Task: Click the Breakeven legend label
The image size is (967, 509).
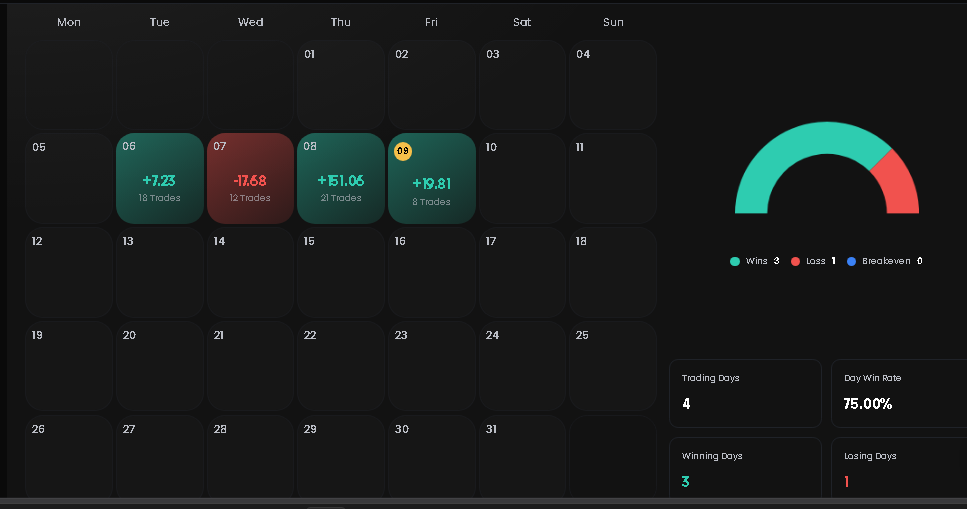Action: click(886, 261)
